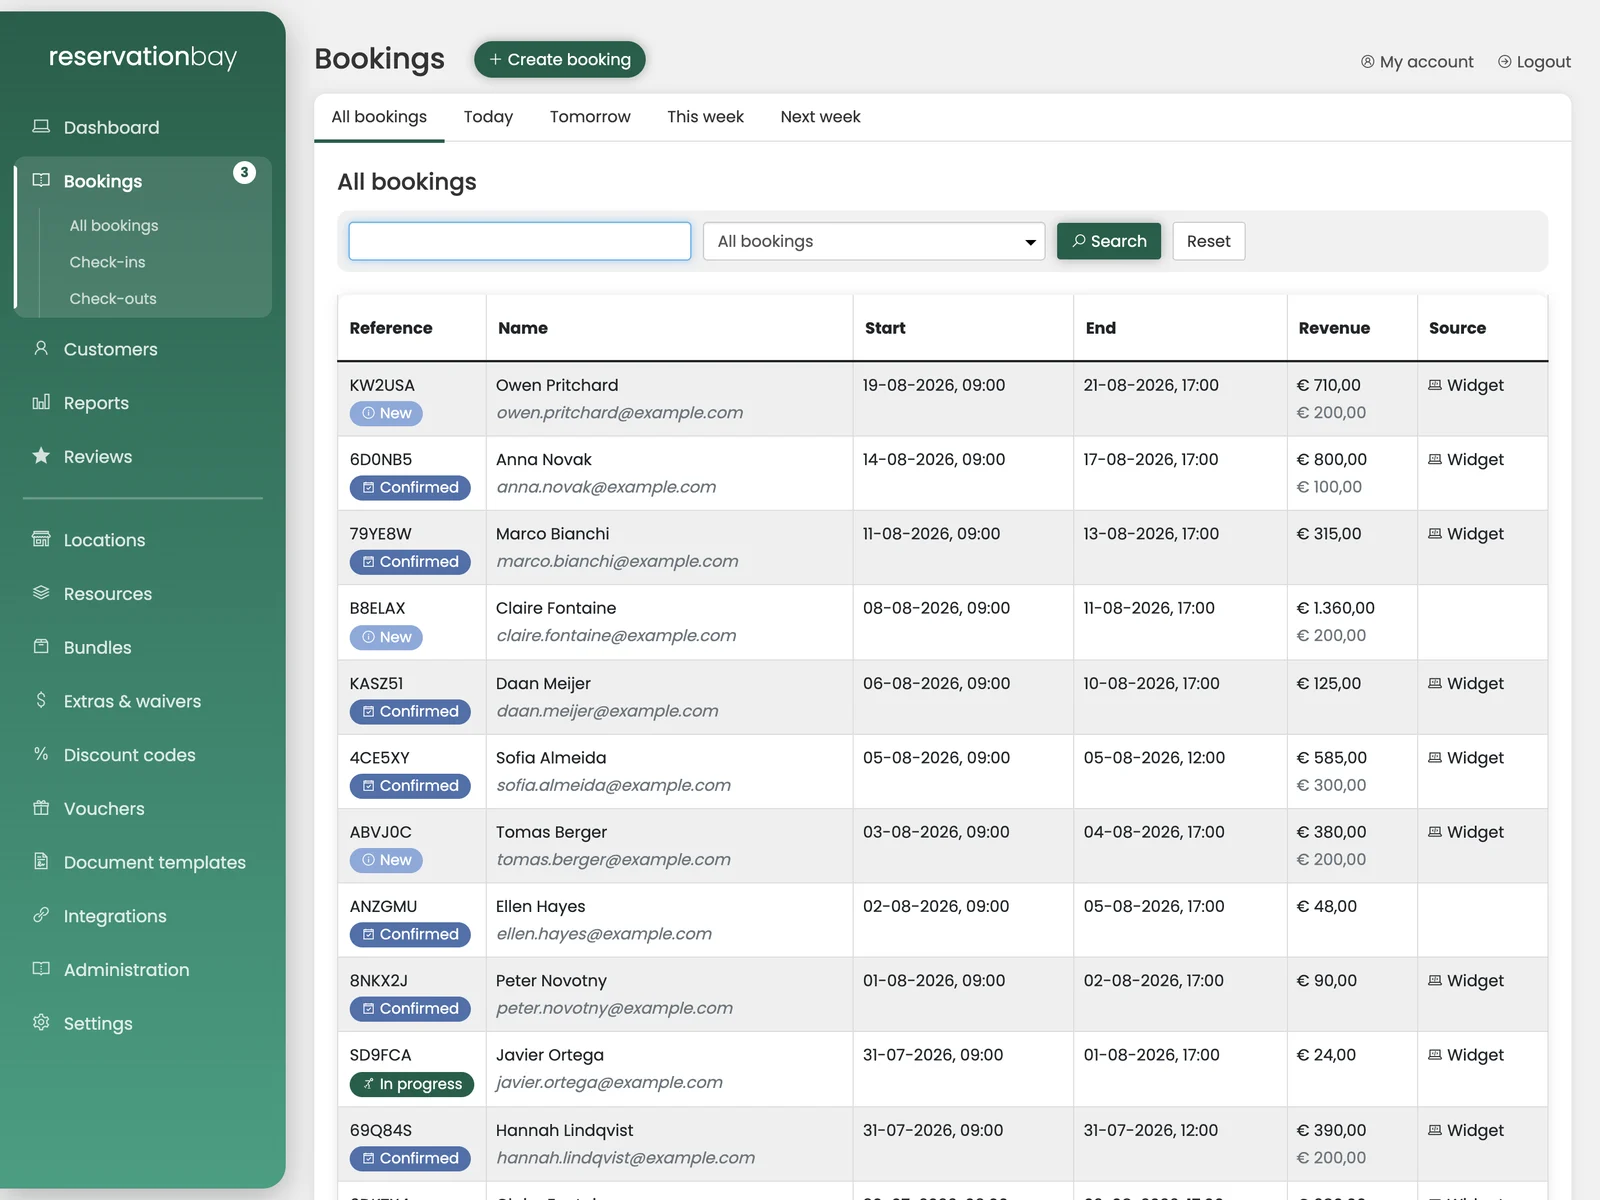Click the Discount codes percent icon
1600x1200 pixels.
(41, 754)
